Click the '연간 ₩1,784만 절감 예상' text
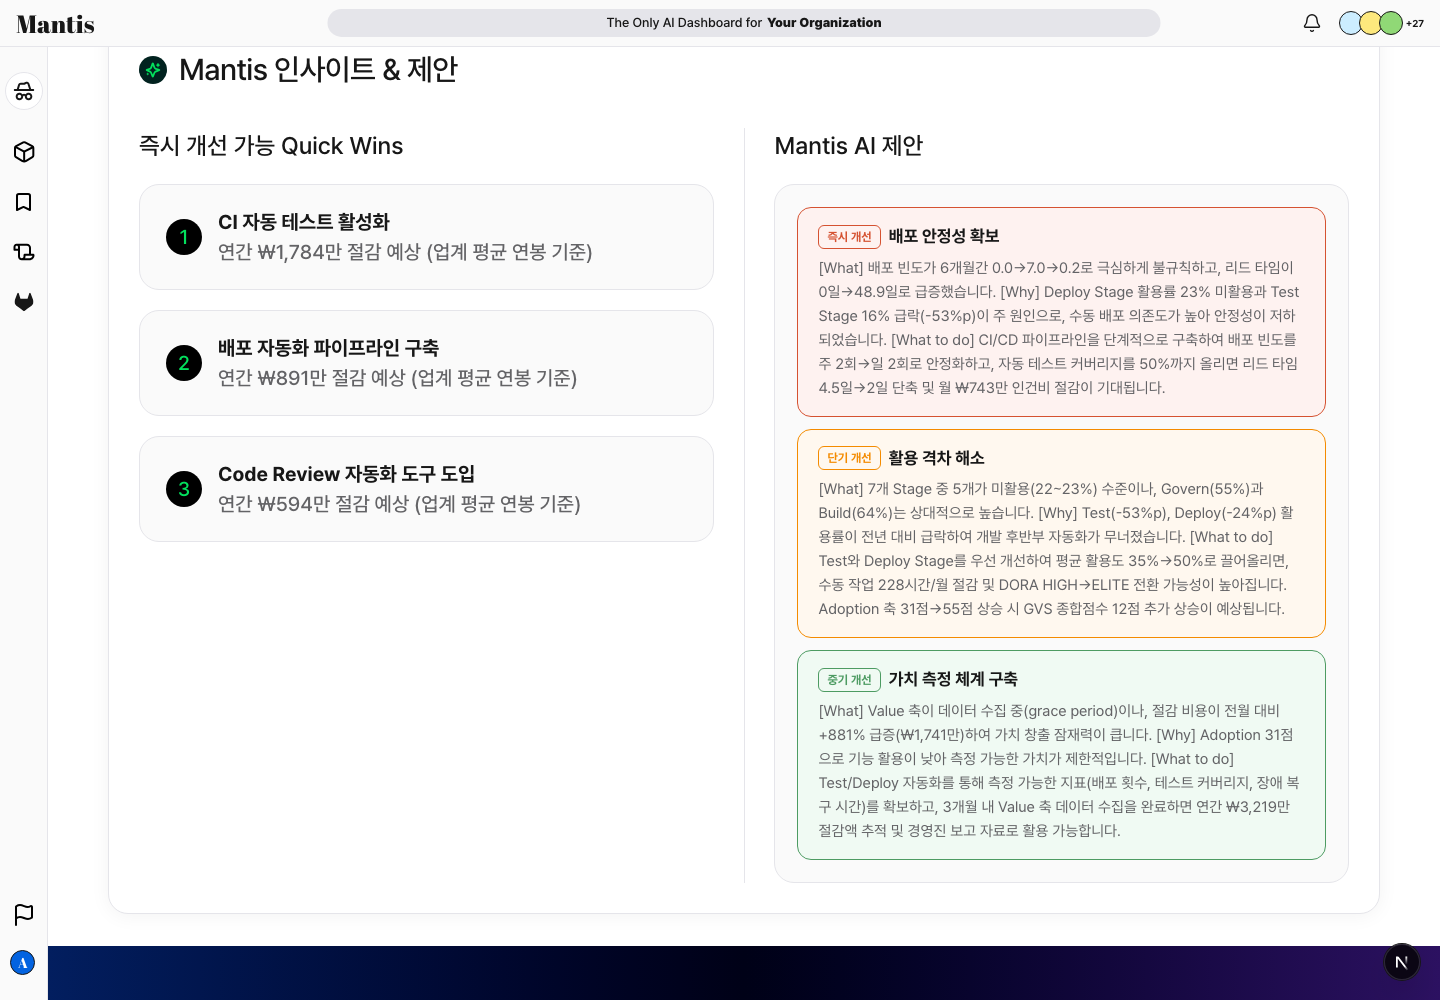The width and height of the screenshot is (1440, 1000). tap(320, 252)
